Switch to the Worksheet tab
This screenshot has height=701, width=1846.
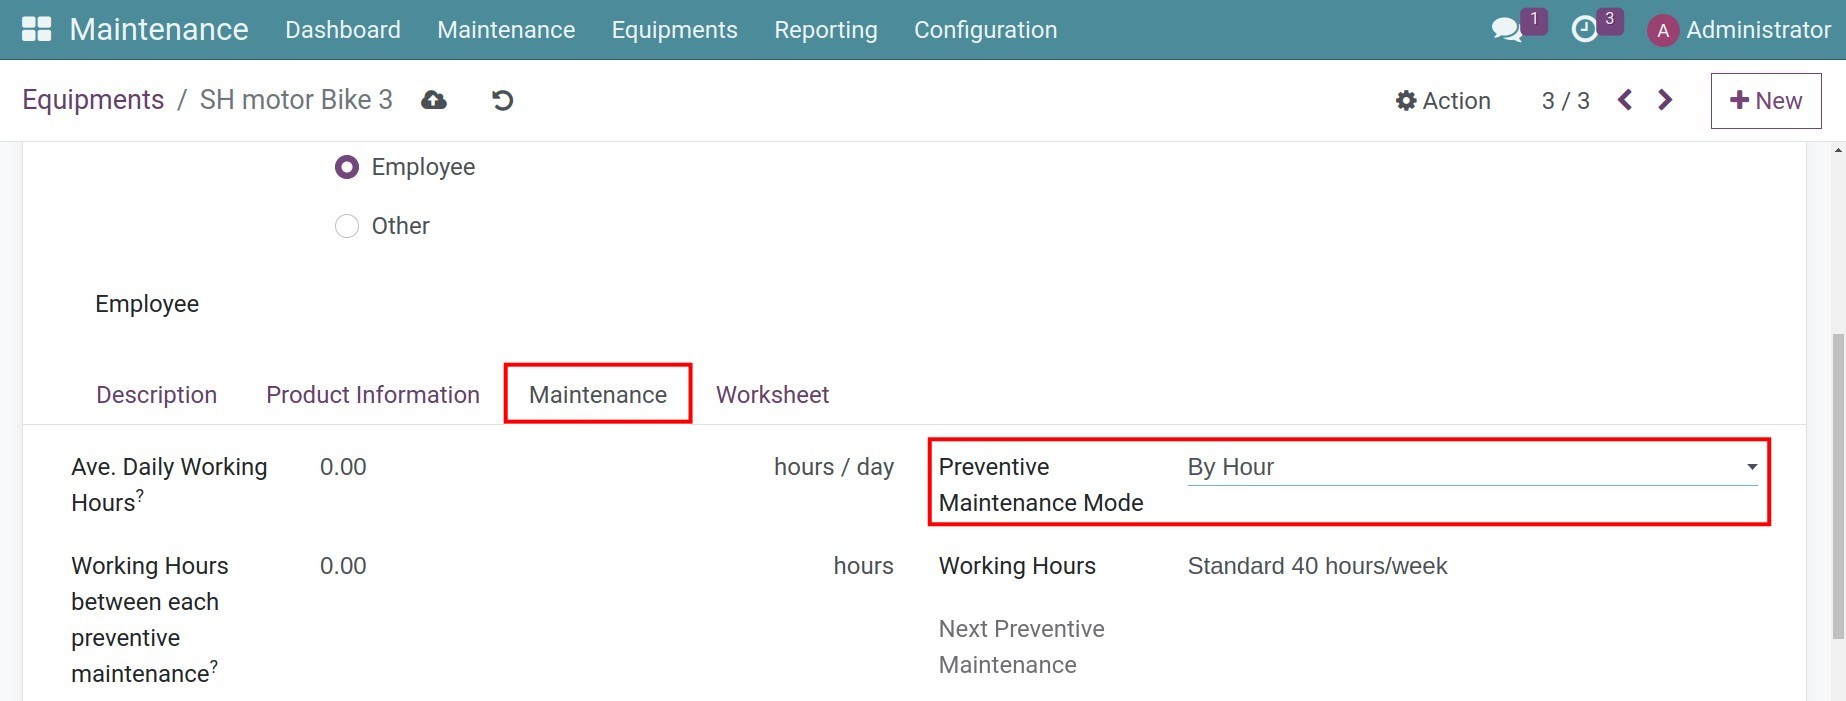(772, 395)
